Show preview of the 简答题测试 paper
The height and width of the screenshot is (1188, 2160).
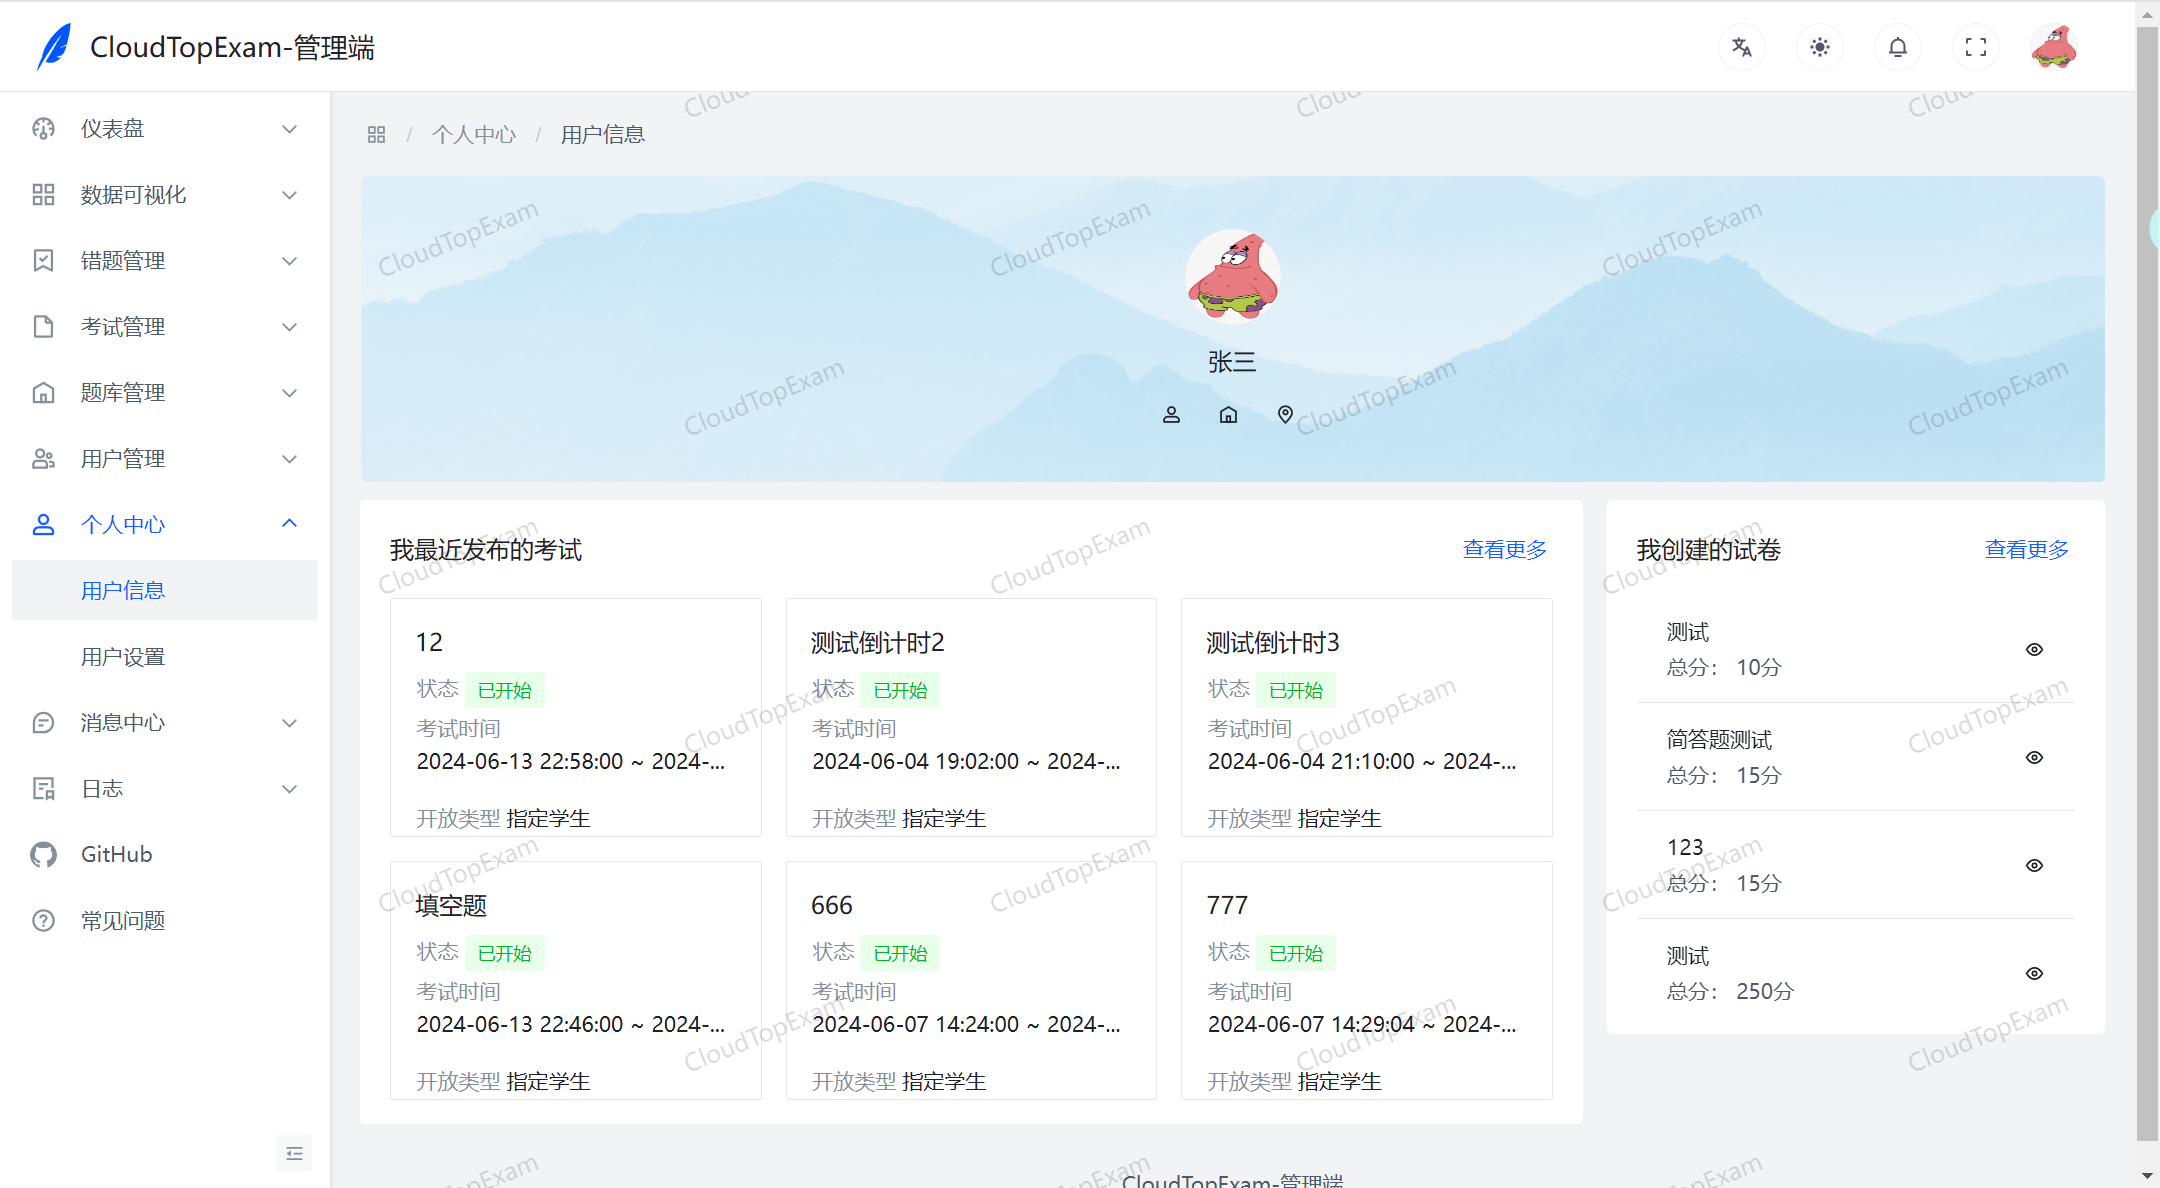(x=2036, y=757)
